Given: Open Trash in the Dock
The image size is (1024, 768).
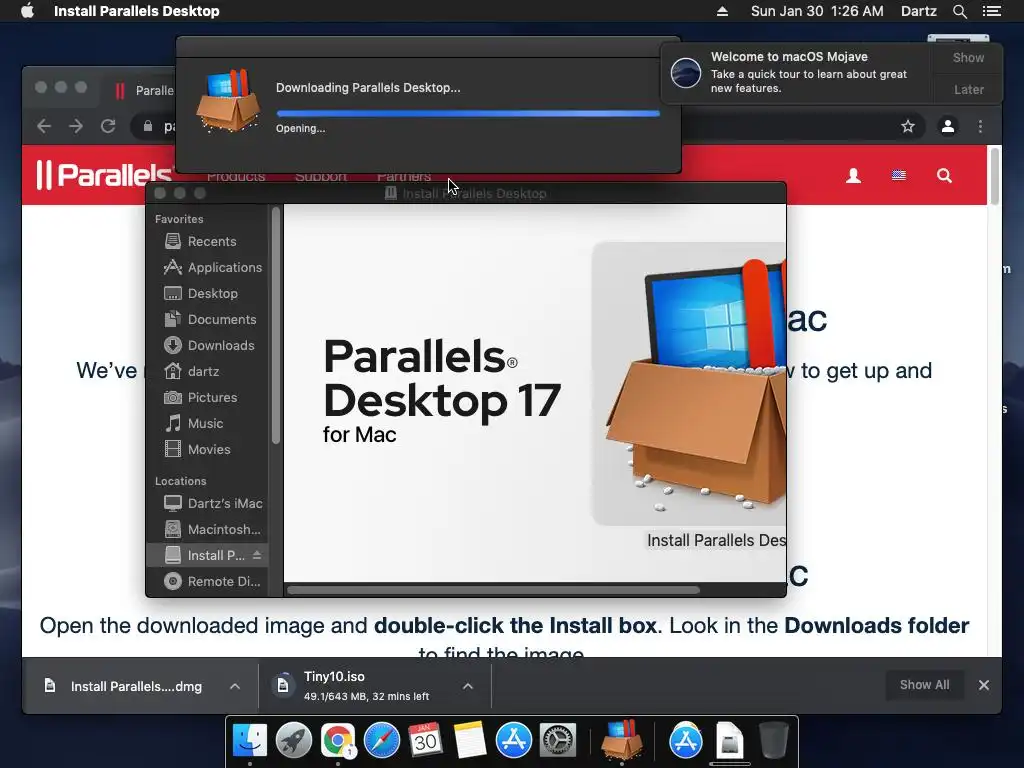Looking at the screenshot, I should pyautogui.click(x=774, y=740).
